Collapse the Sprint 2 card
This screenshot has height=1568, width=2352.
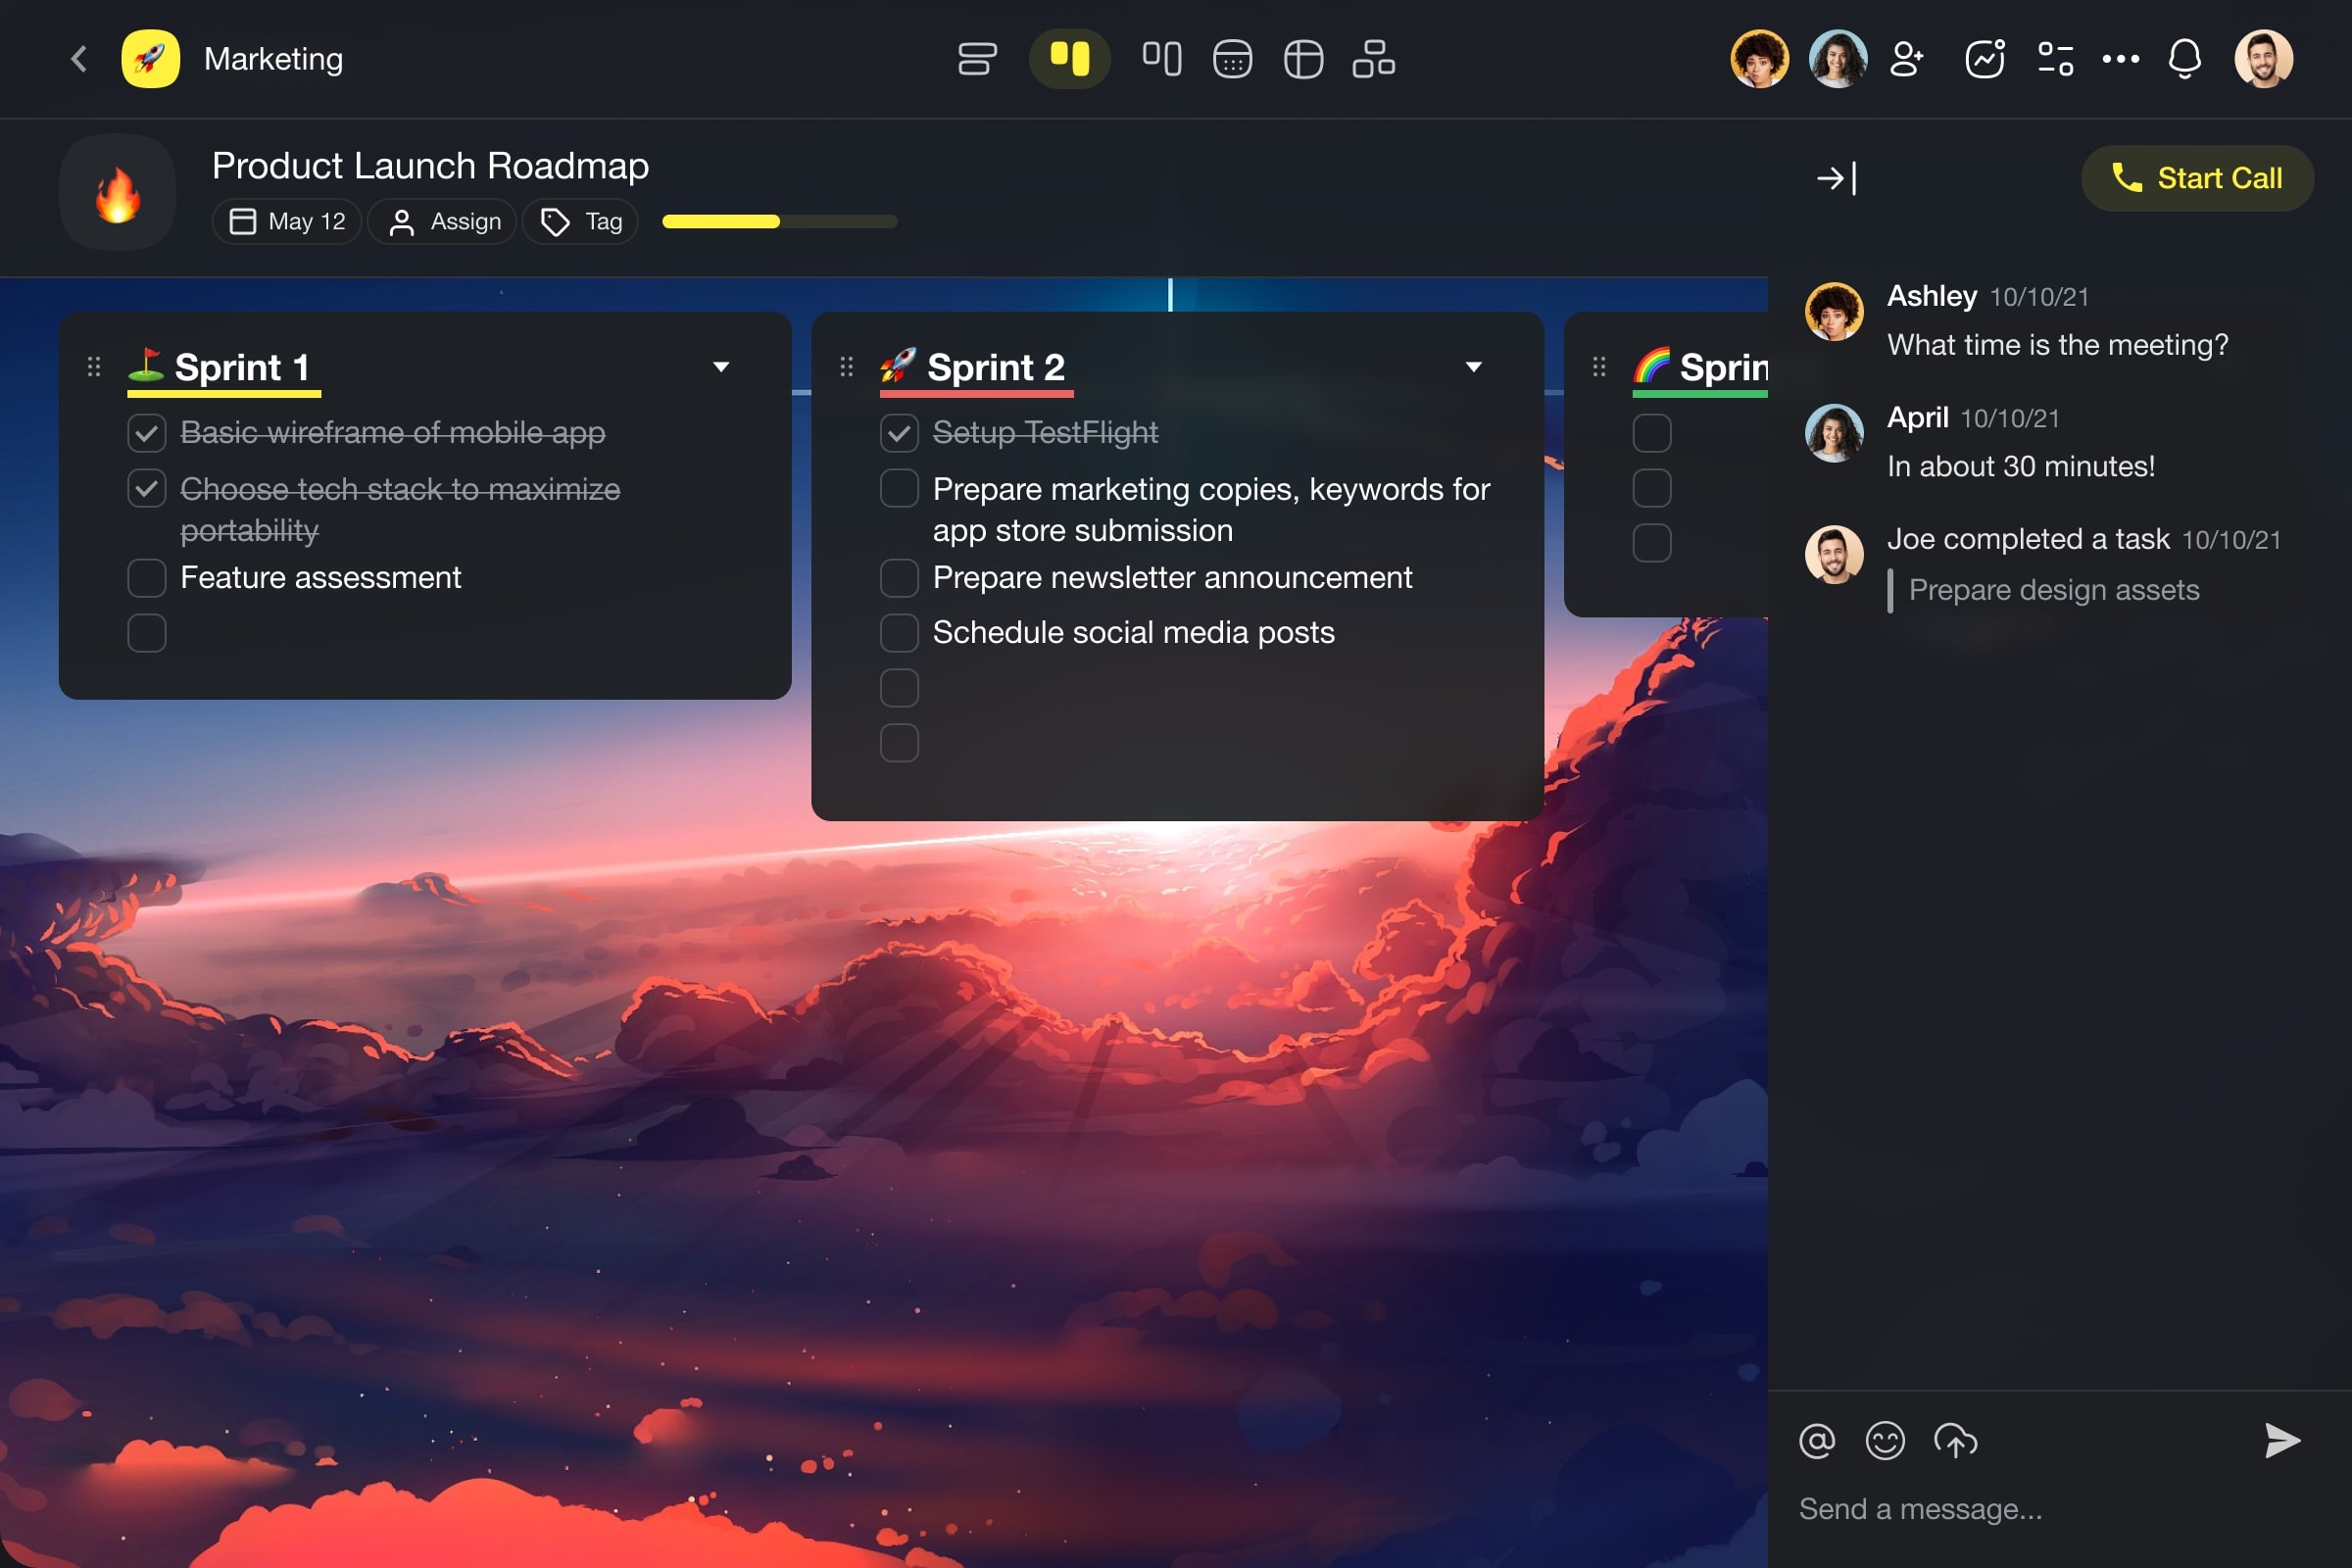click(1475, 366)
